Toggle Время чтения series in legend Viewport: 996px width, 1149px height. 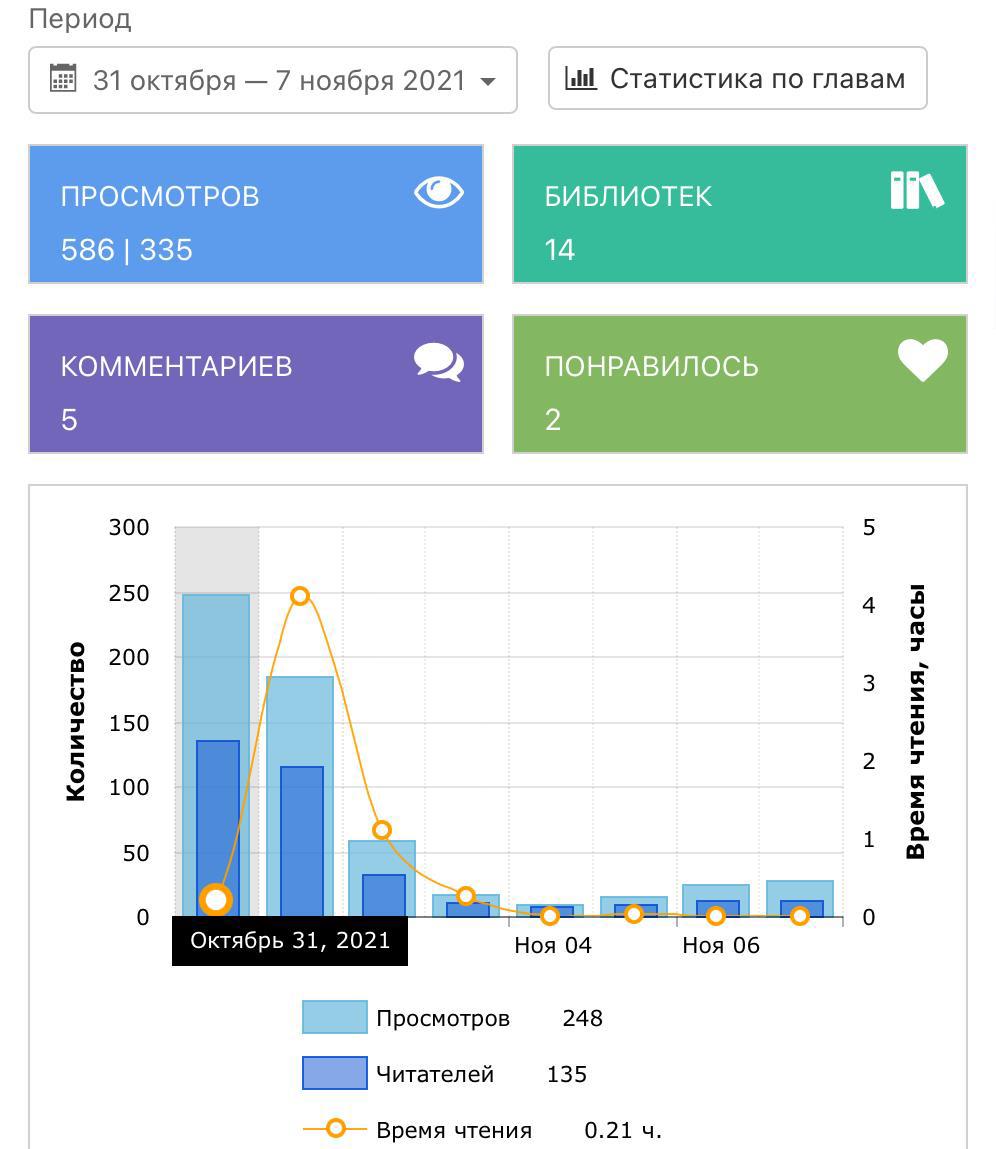click(454, 1130)
